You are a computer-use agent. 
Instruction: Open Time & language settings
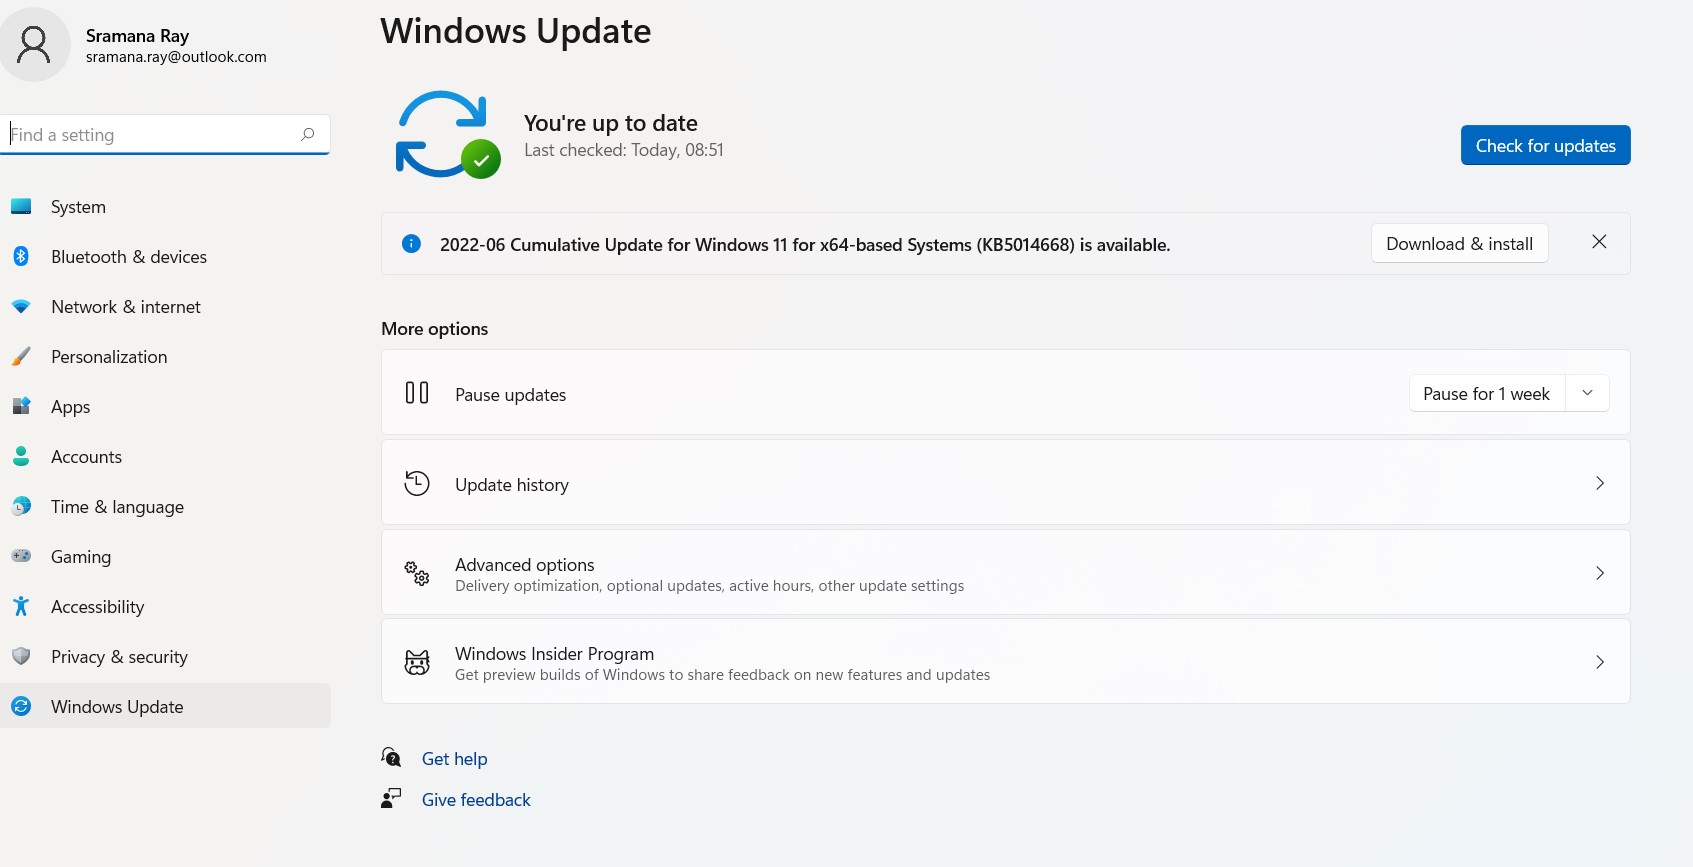[x=165, y=507]
